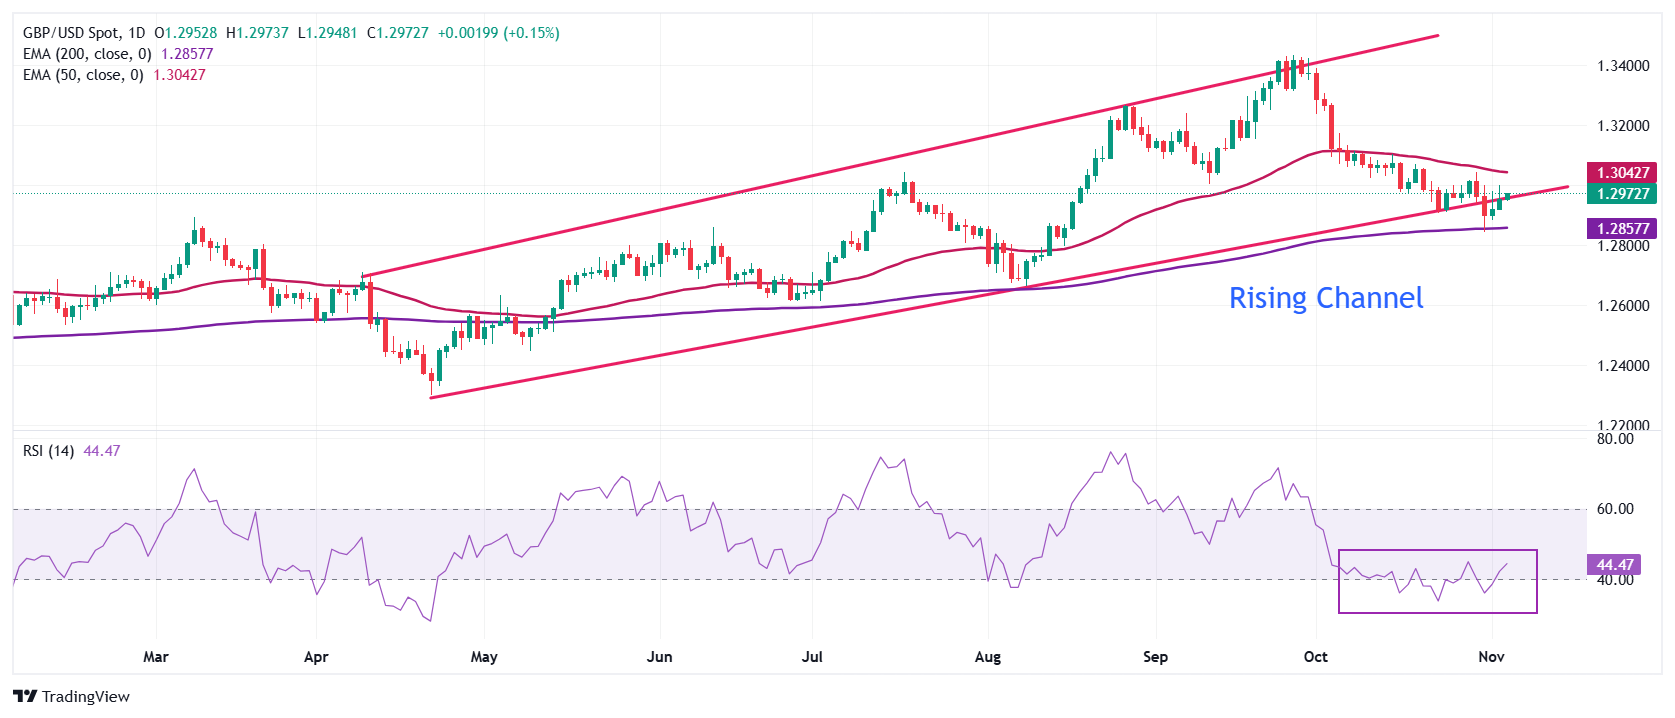Click the TradingView wordmark text
Image resolution: width=1675 pixels, height=718 pixels.
pos(86,697)
